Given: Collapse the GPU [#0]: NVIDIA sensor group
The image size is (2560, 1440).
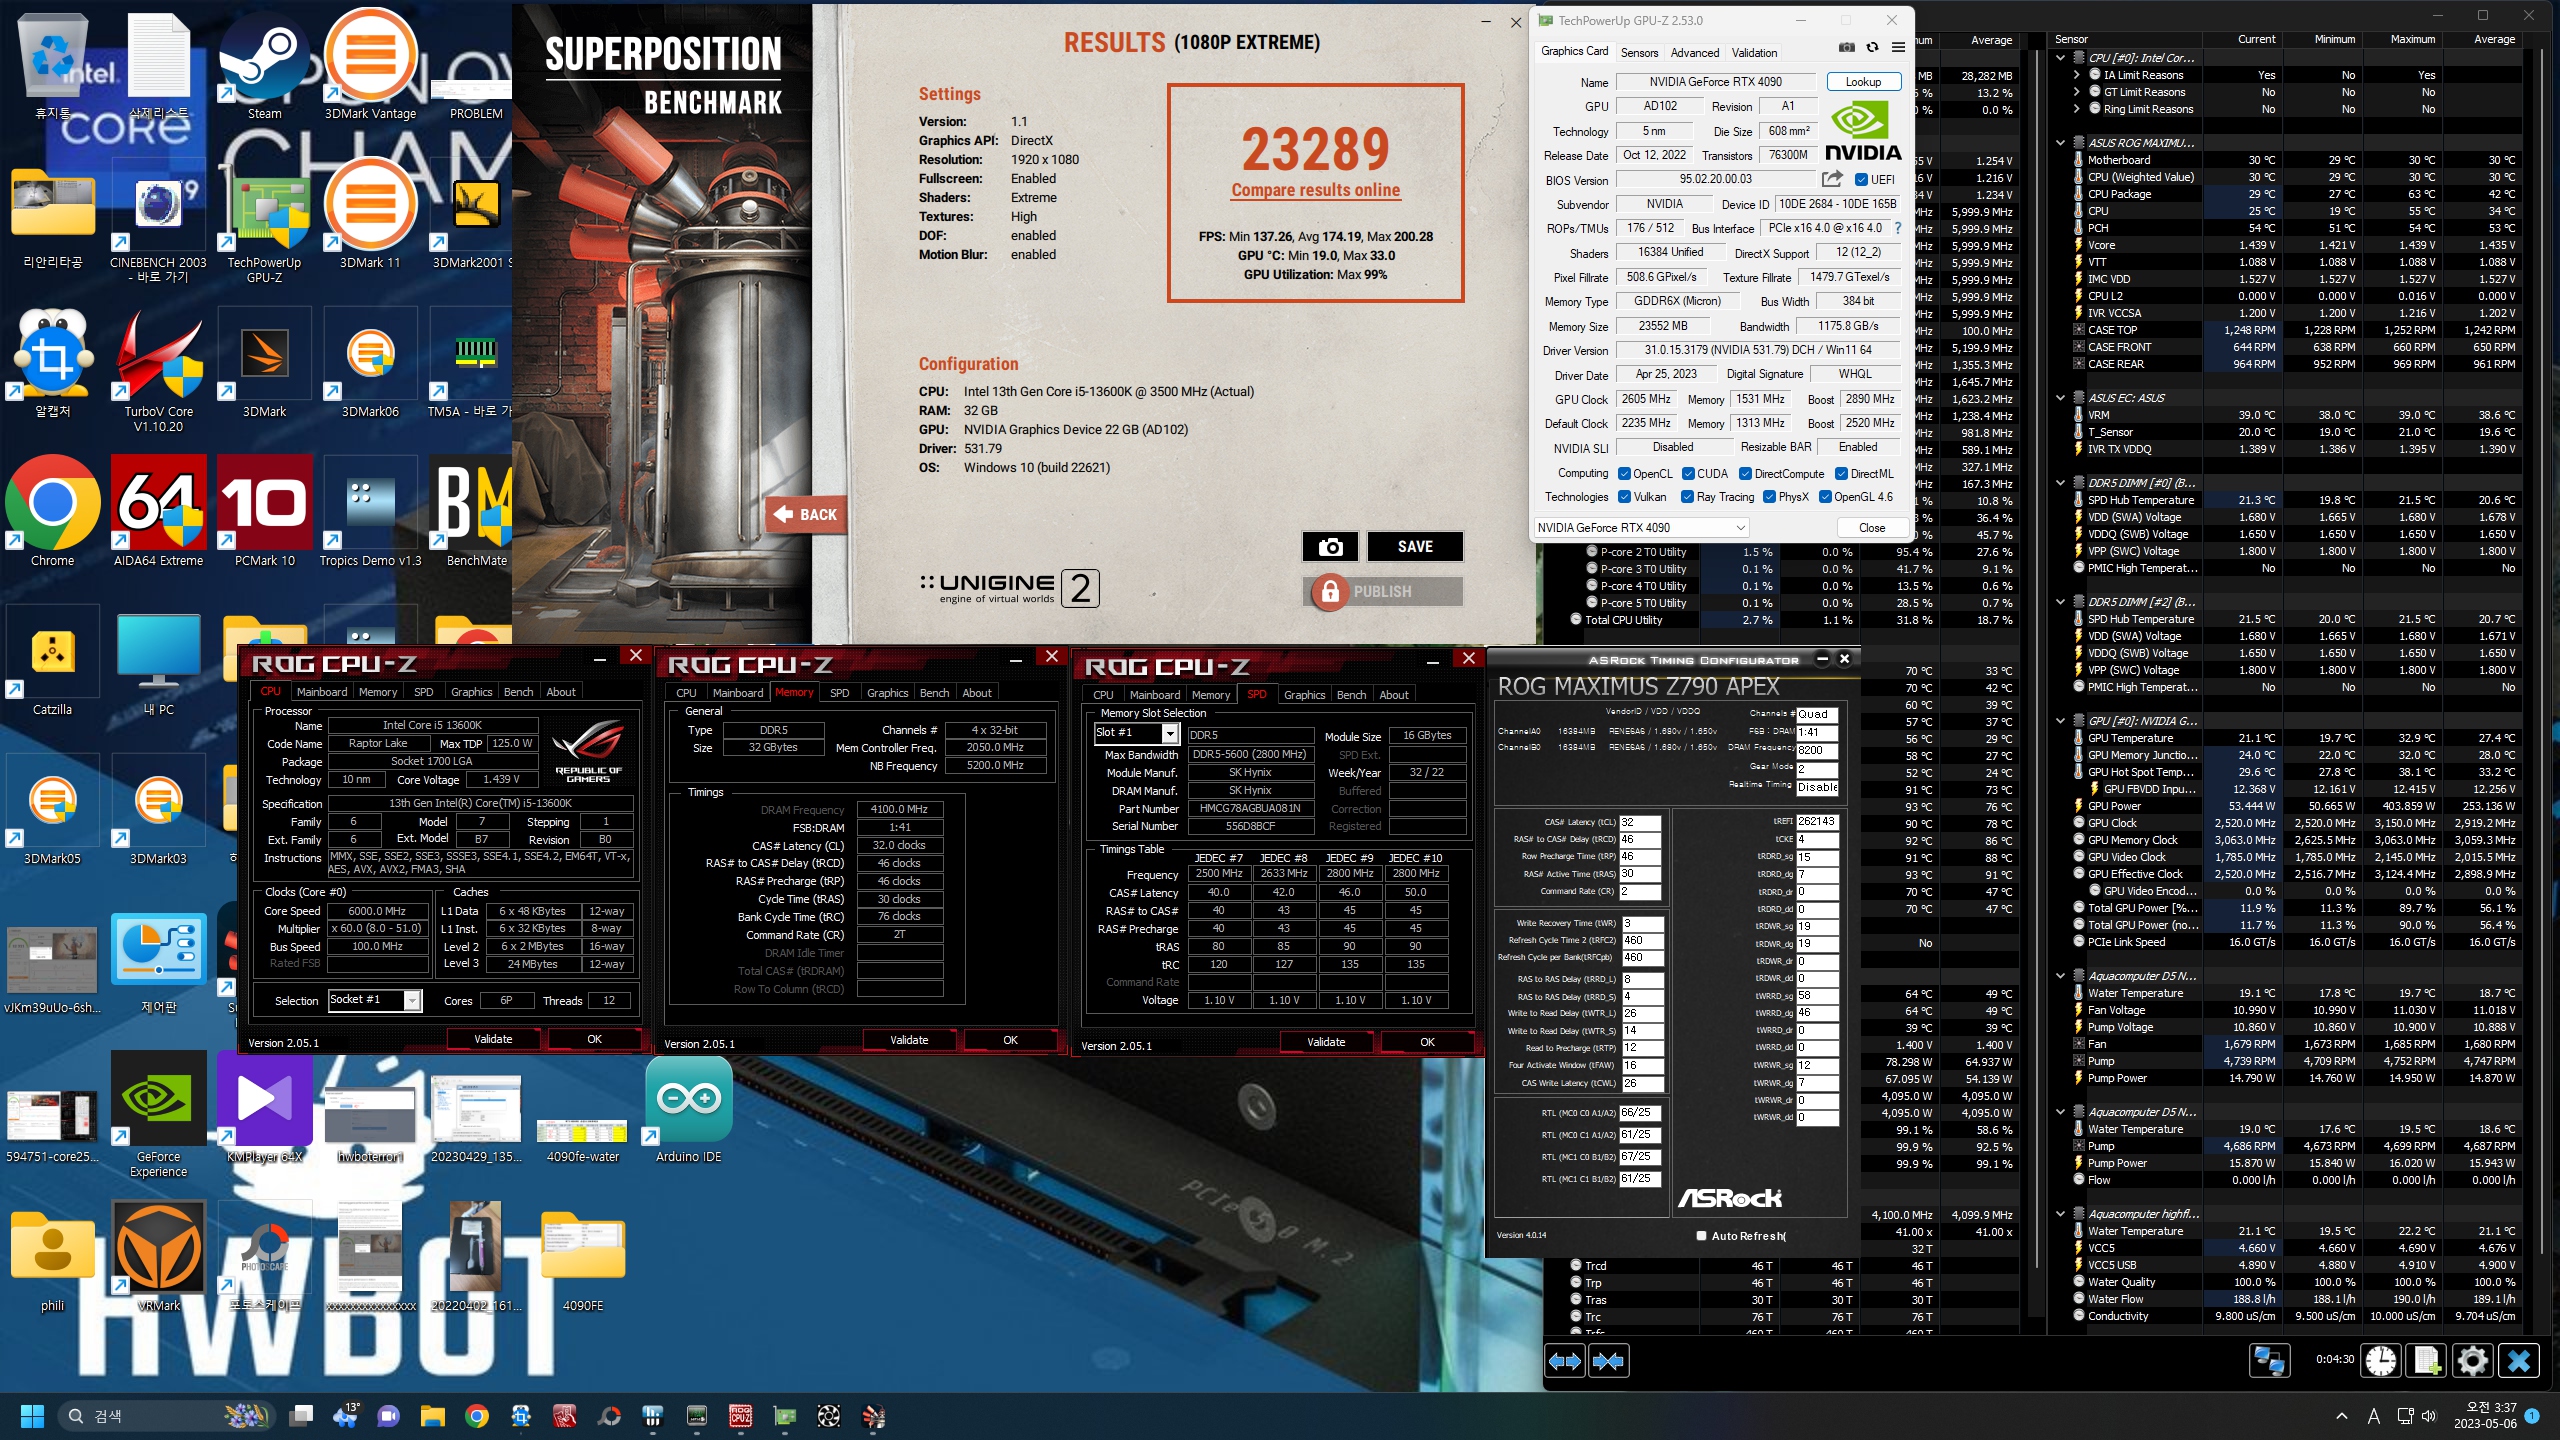Looking at the screenshot, I should (2061, 721).
